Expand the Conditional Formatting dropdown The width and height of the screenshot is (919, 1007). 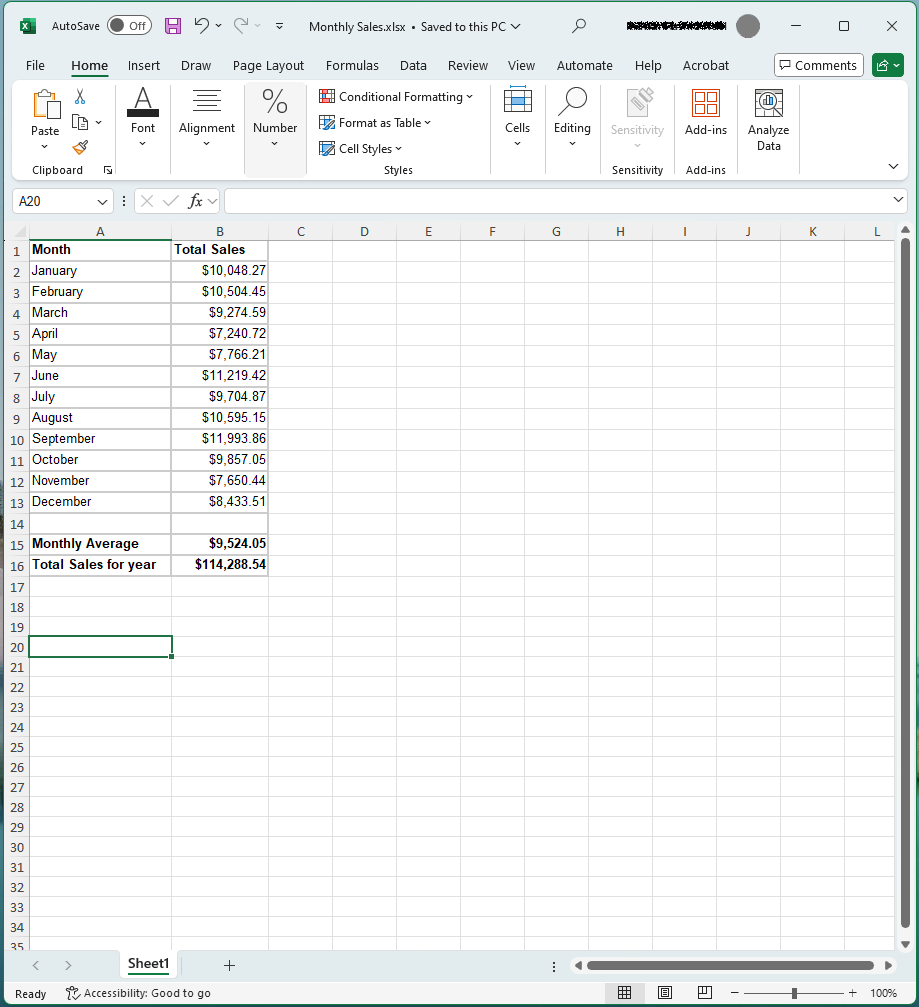pos(396,97)
